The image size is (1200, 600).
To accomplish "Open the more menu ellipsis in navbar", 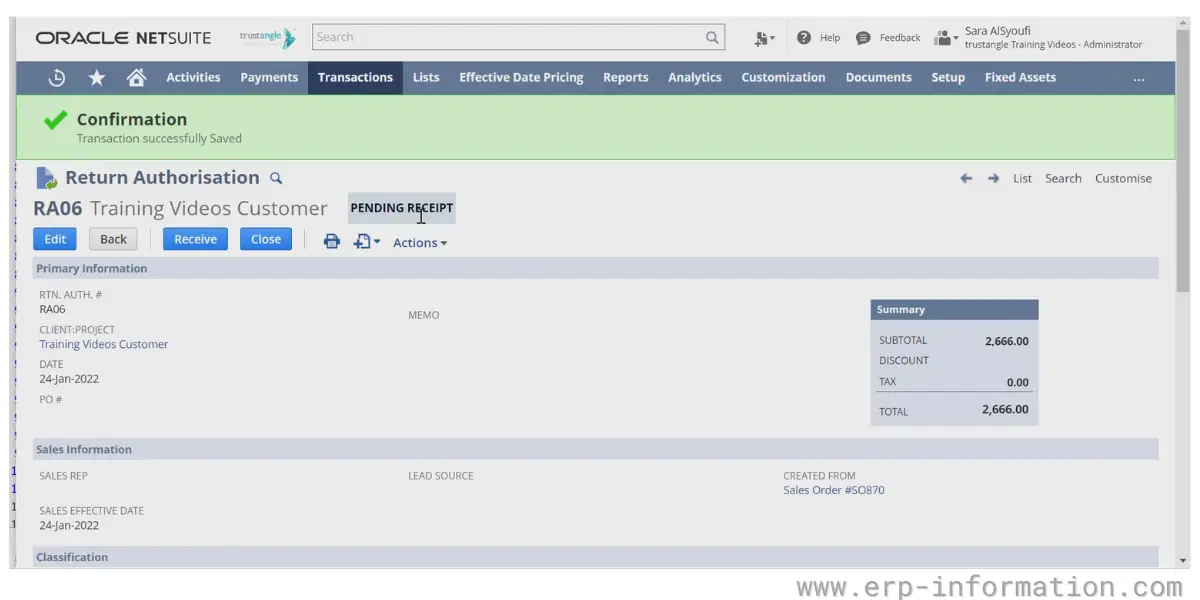I will (1138, 78).
